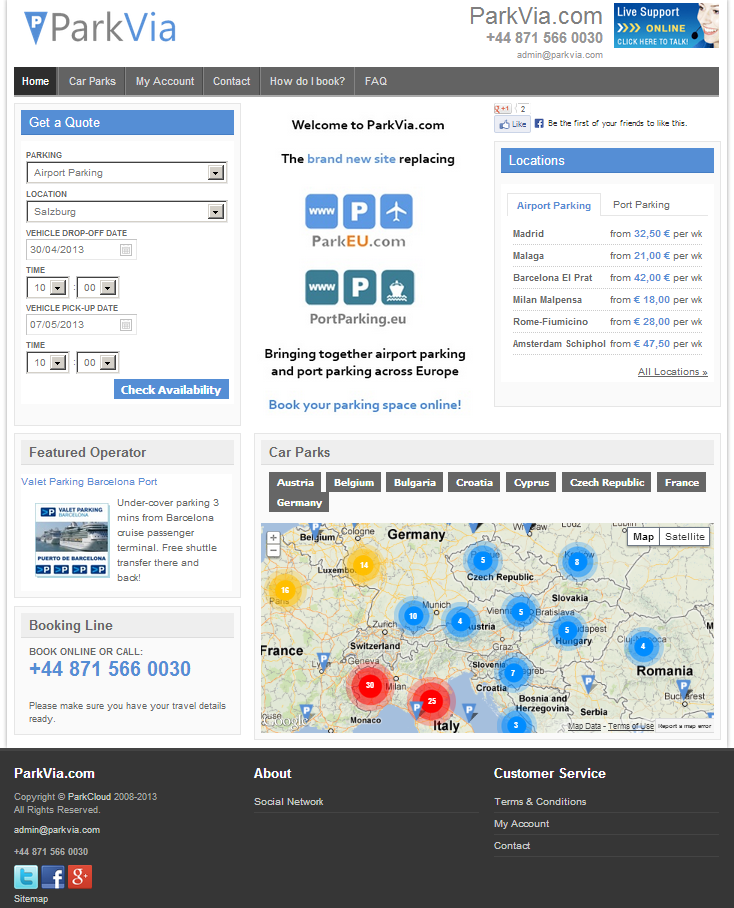Click the ParkVia logo

tap(100, 28)
